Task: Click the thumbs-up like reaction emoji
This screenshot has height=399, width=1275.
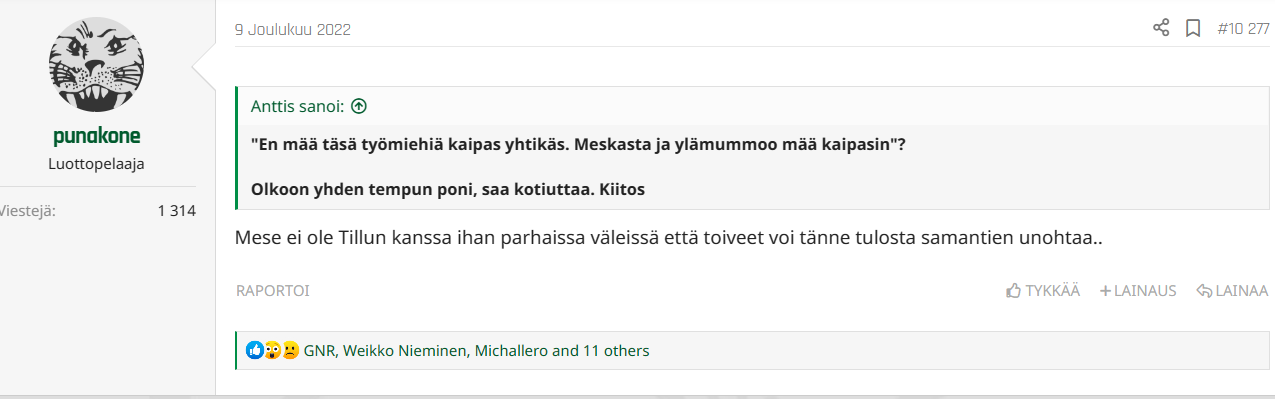Action: [254, 351]
